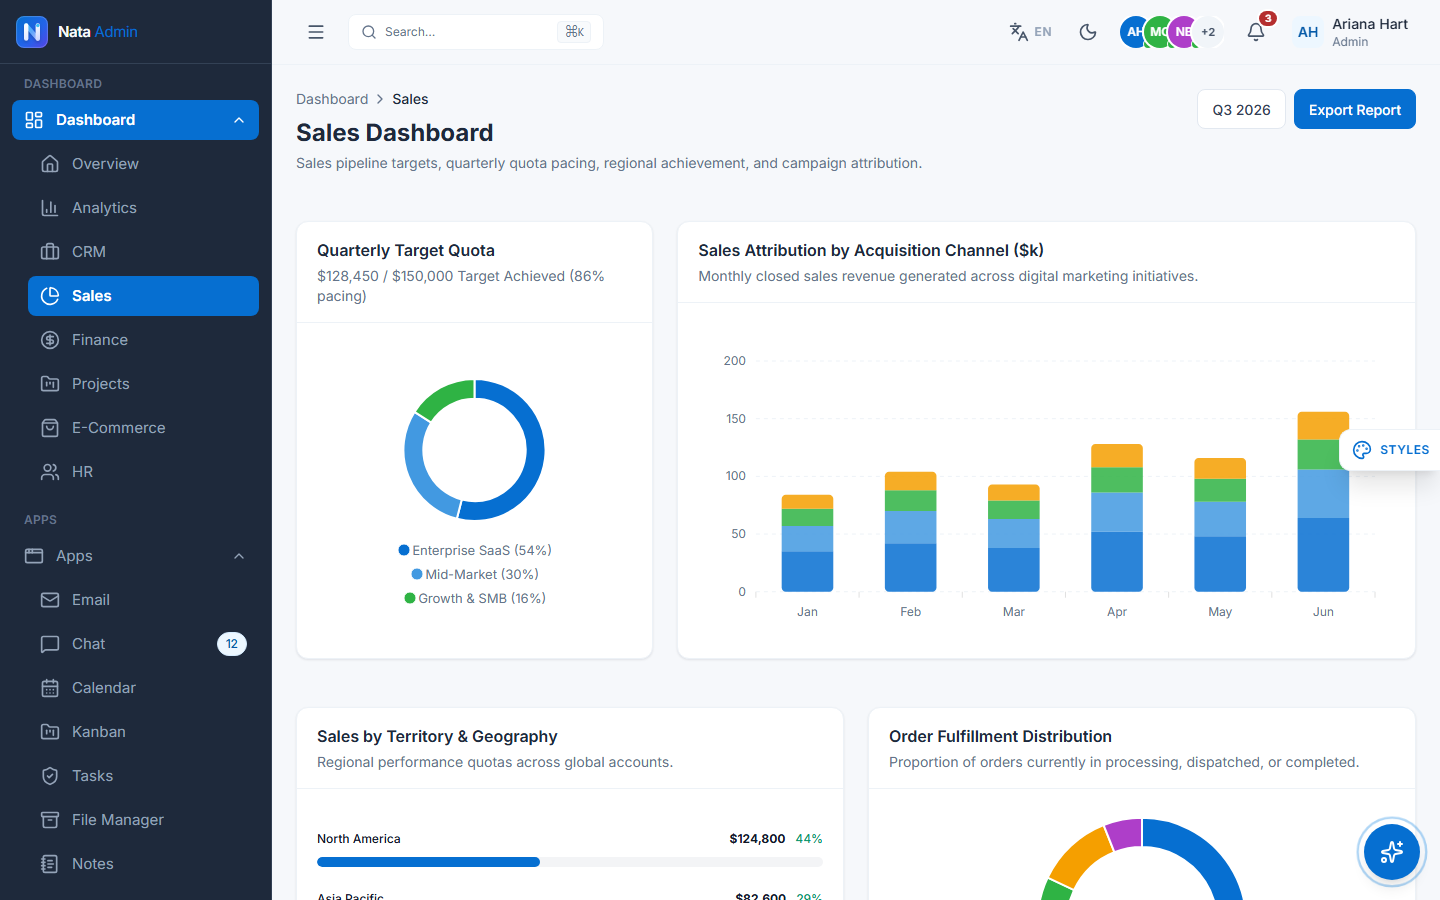1440x900 pixels.
Task: Click the Export Report button
Action: click(1355, 109)
